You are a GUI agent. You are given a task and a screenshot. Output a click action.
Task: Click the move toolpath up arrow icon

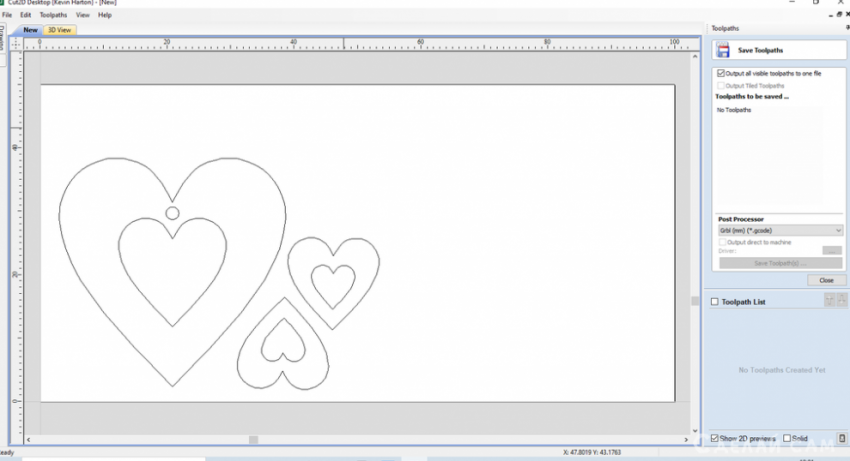(x=828, y=301)
